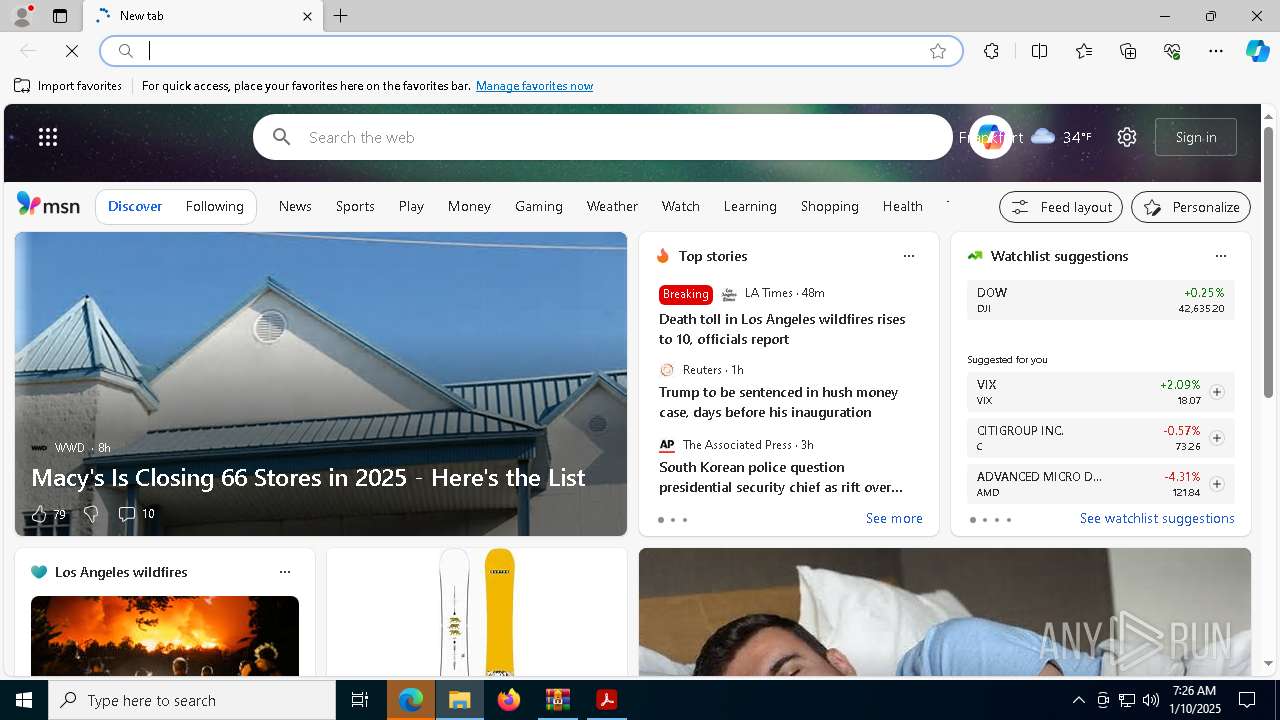Viewport: 1280px width, 720px height.
Task: Open the Trump hush money sentencing story
Action: [x=778, y=402]
